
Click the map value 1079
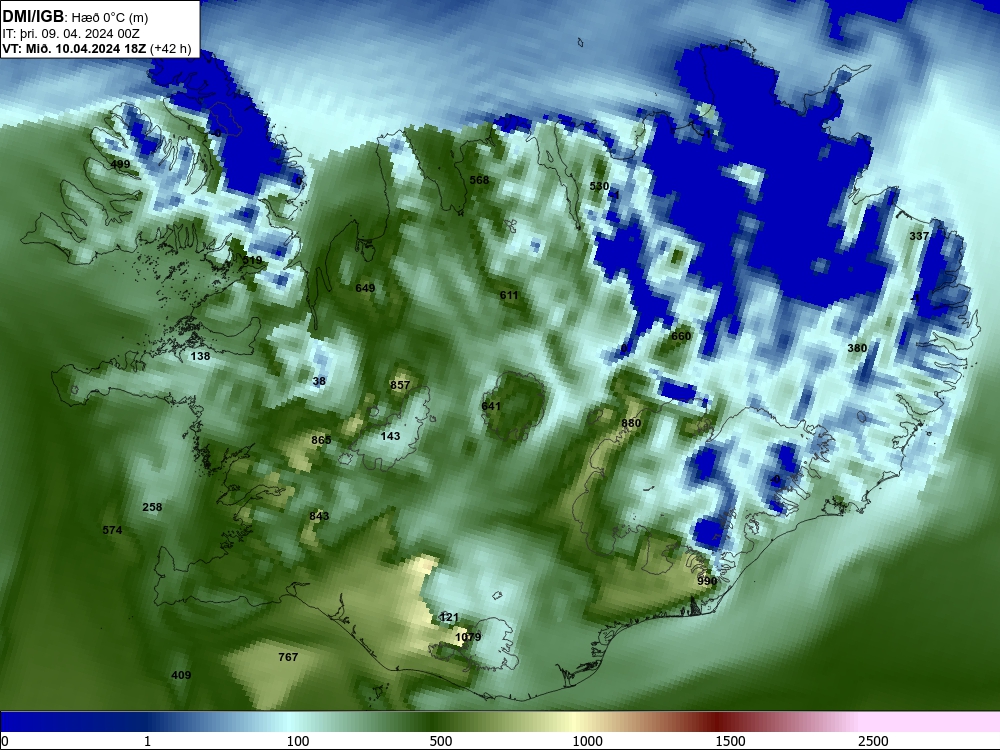click(x=468, y=637)
